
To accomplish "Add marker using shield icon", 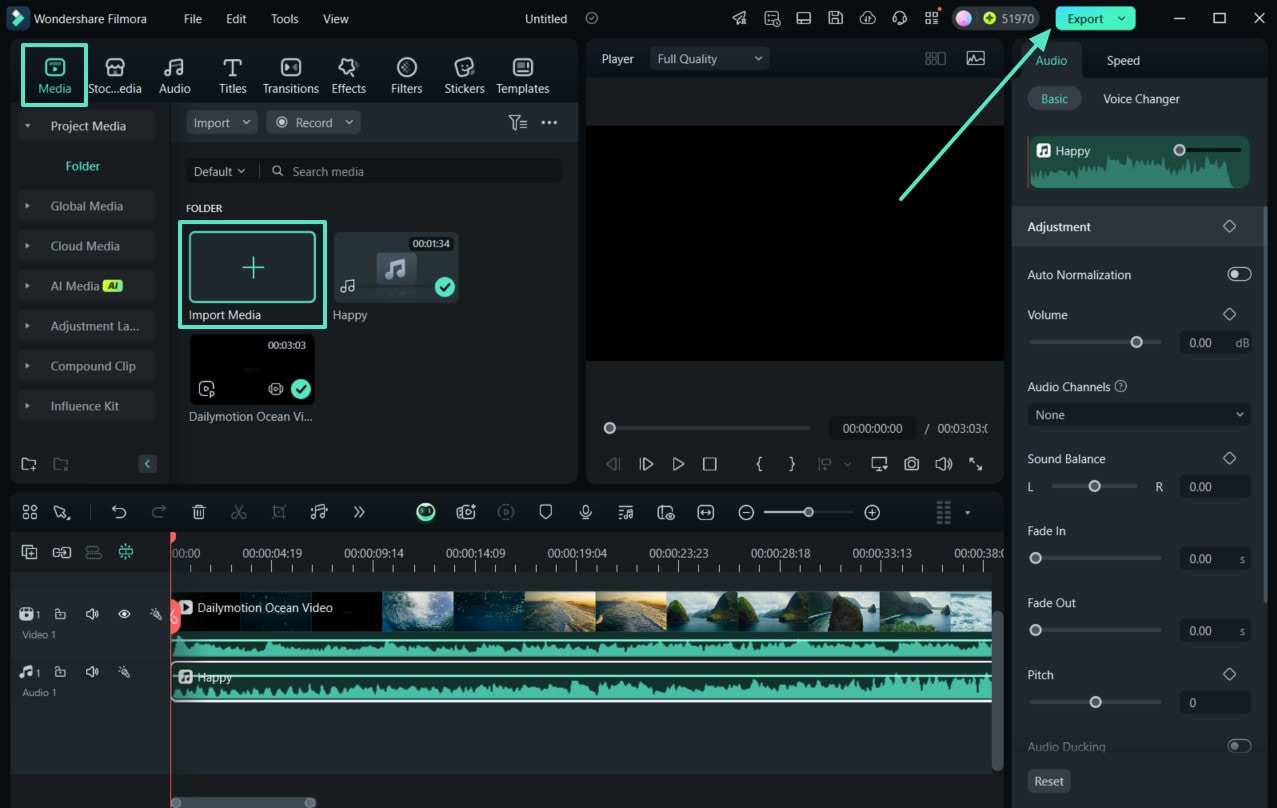I will (546, 512).
